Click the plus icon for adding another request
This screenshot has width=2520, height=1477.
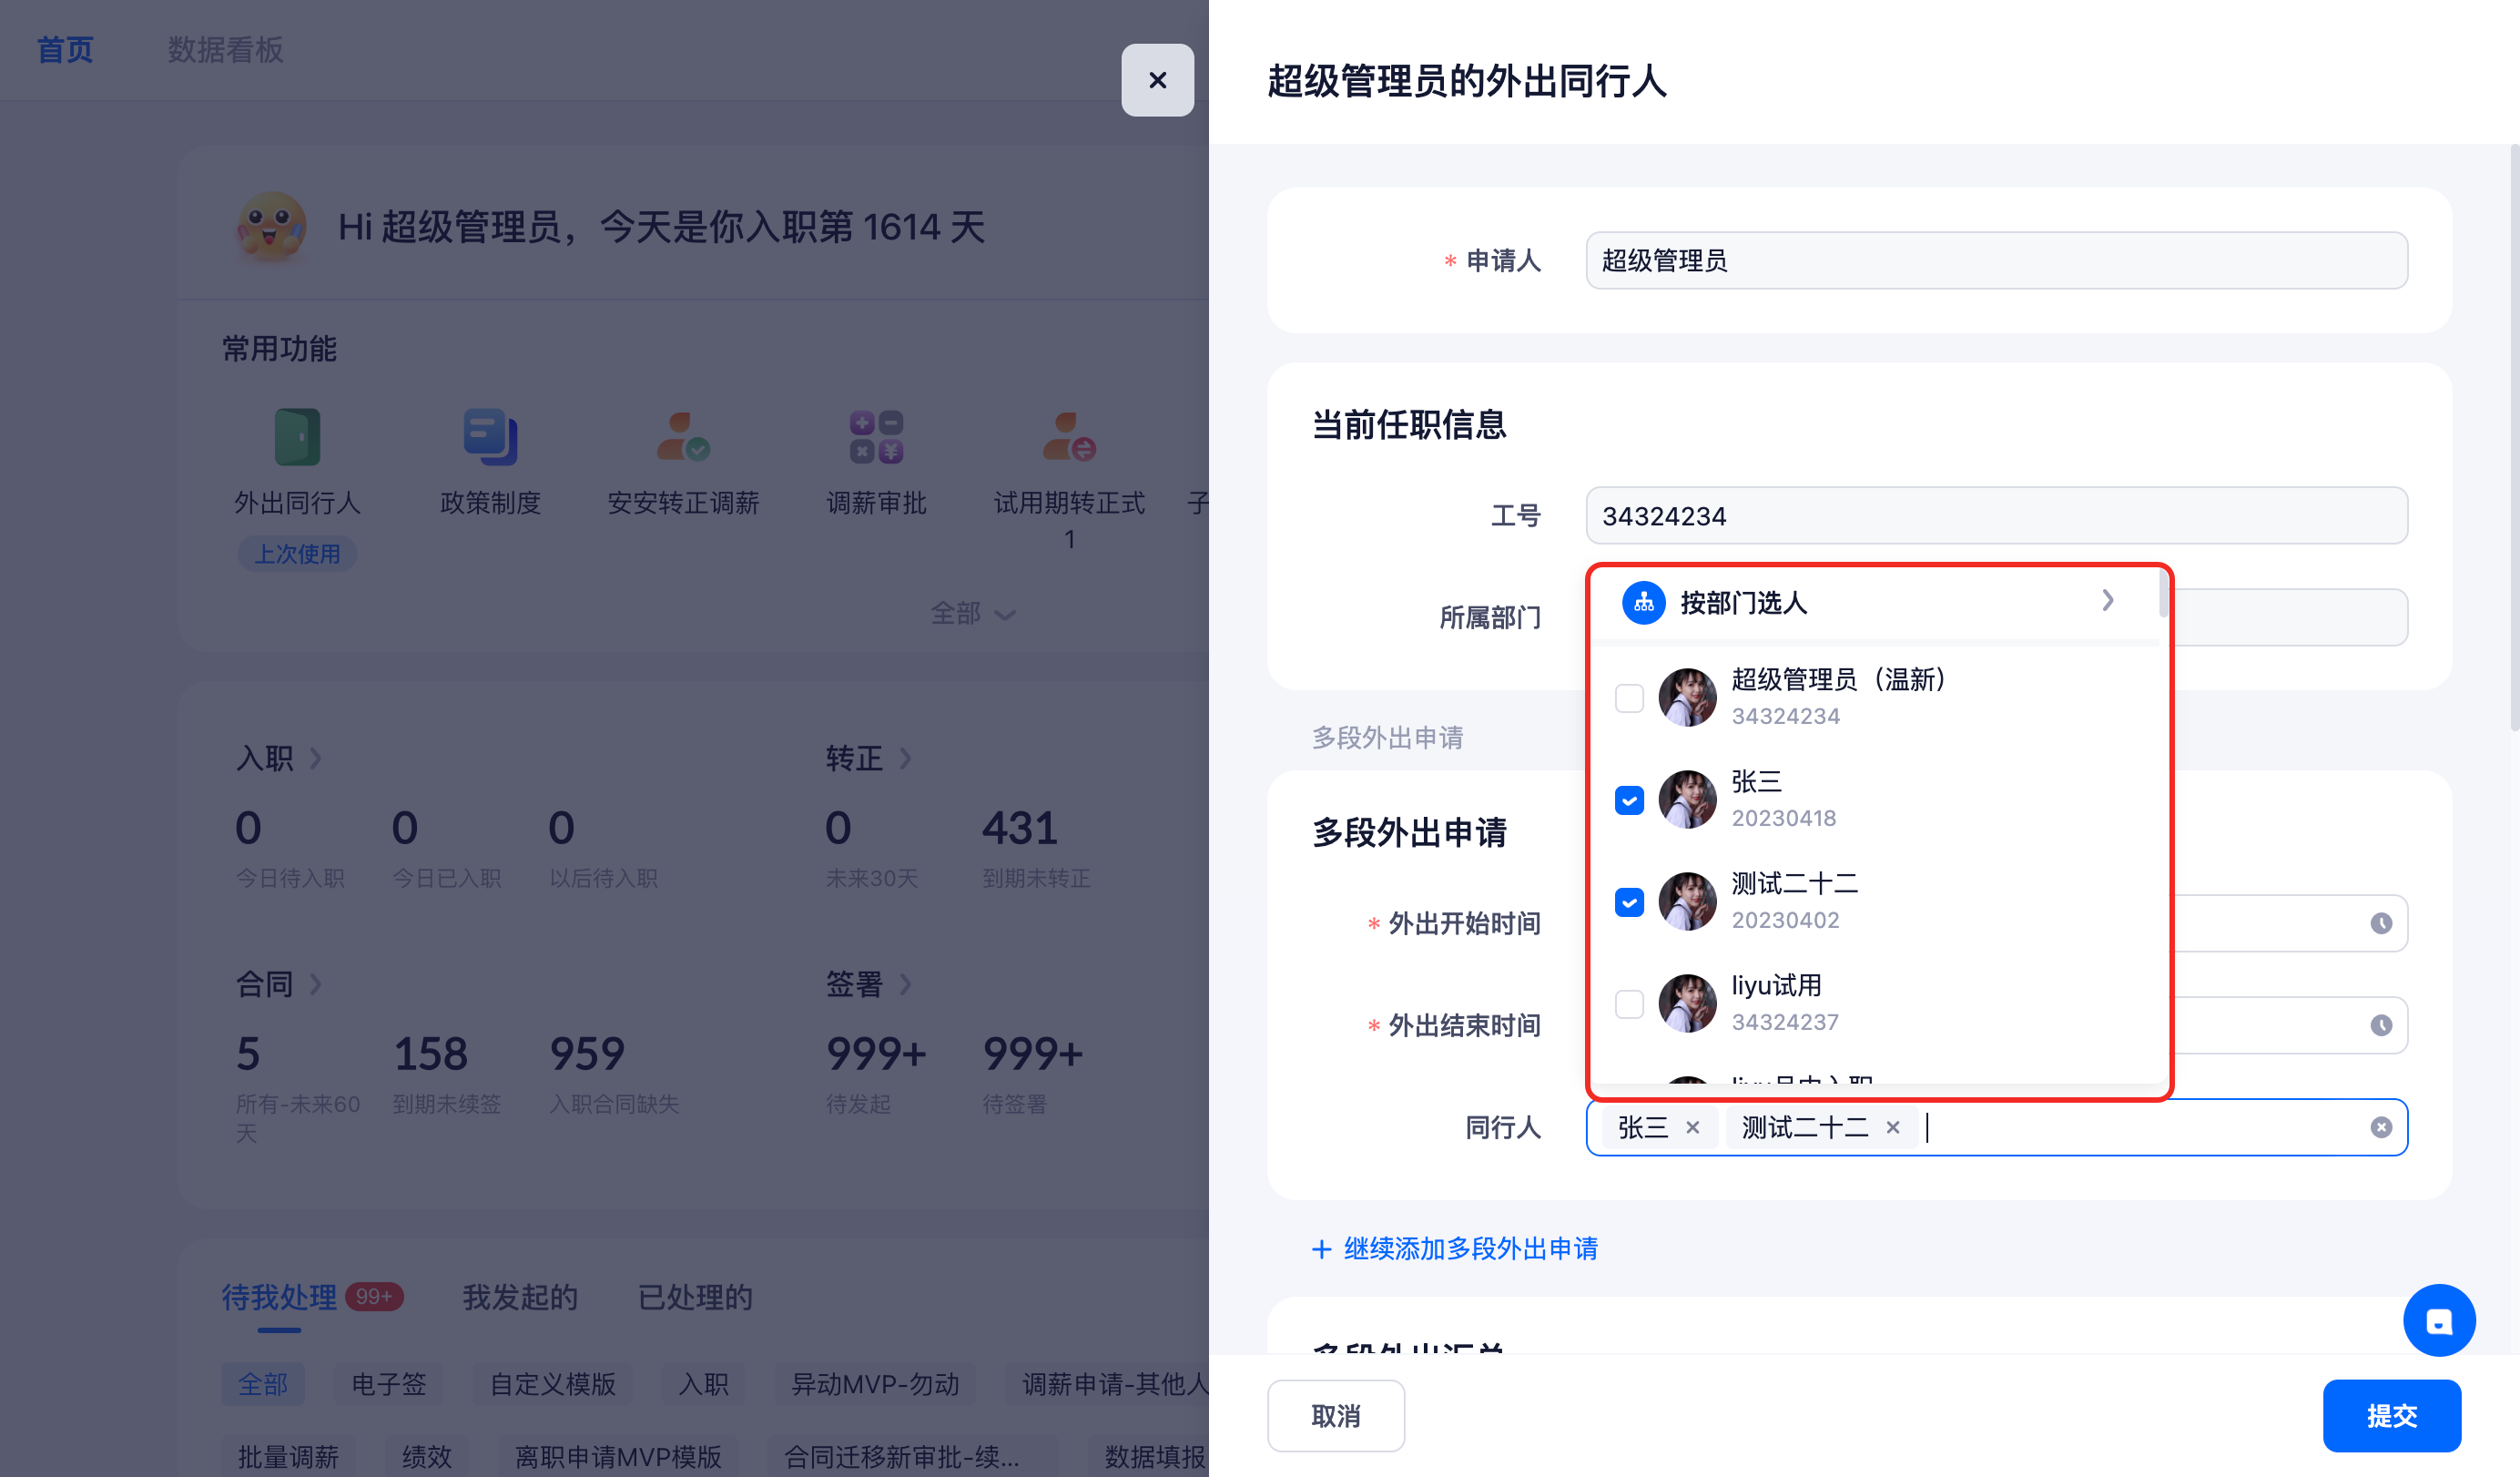click(1321, 1249)
